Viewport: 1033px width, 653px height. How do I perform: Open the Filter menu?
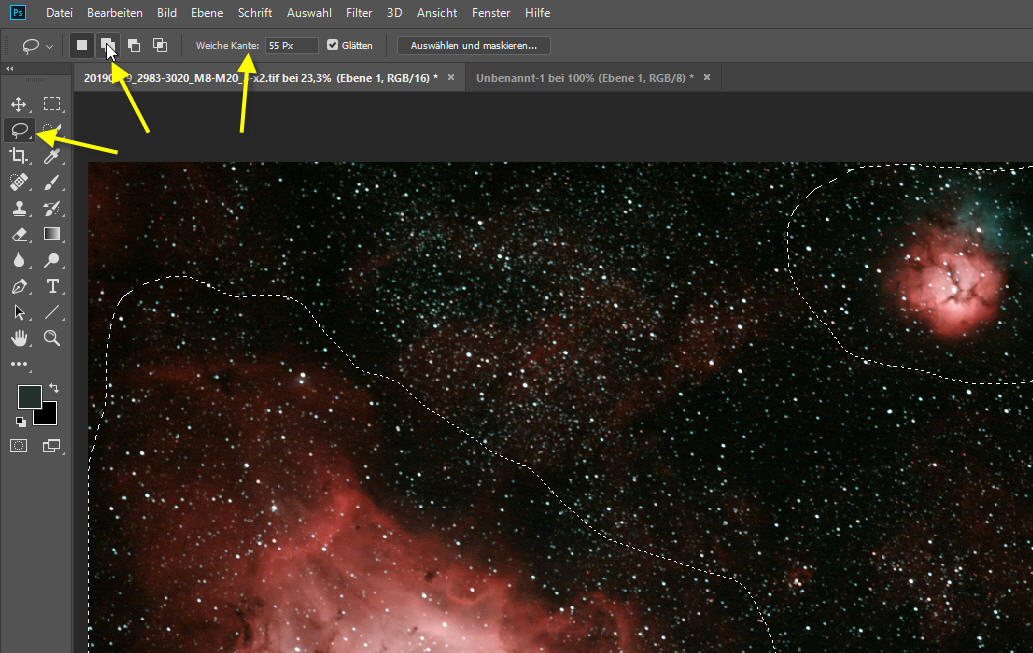click(358, 13)
